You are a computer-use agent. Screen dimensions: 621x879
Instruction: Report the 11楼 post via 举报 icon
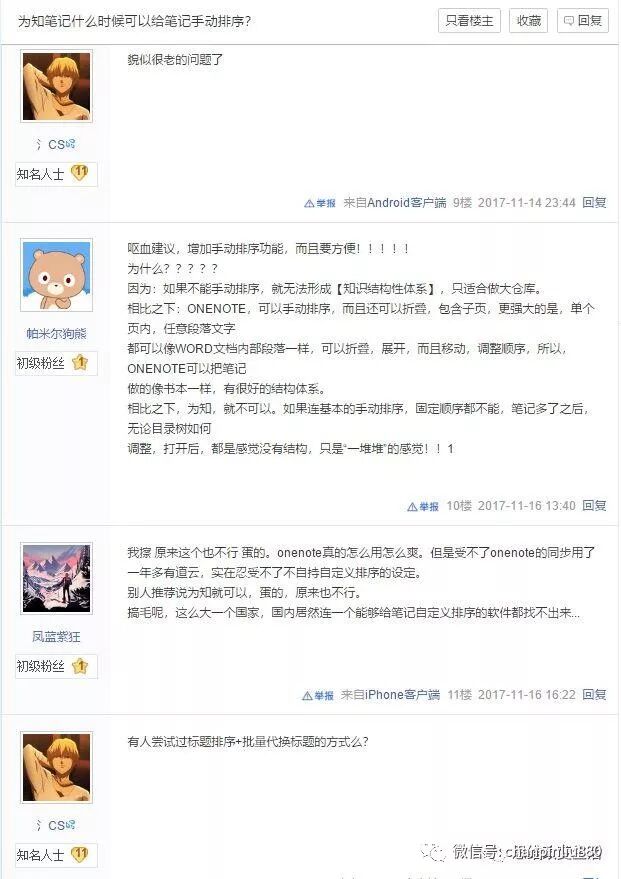(x=318, y=696)
